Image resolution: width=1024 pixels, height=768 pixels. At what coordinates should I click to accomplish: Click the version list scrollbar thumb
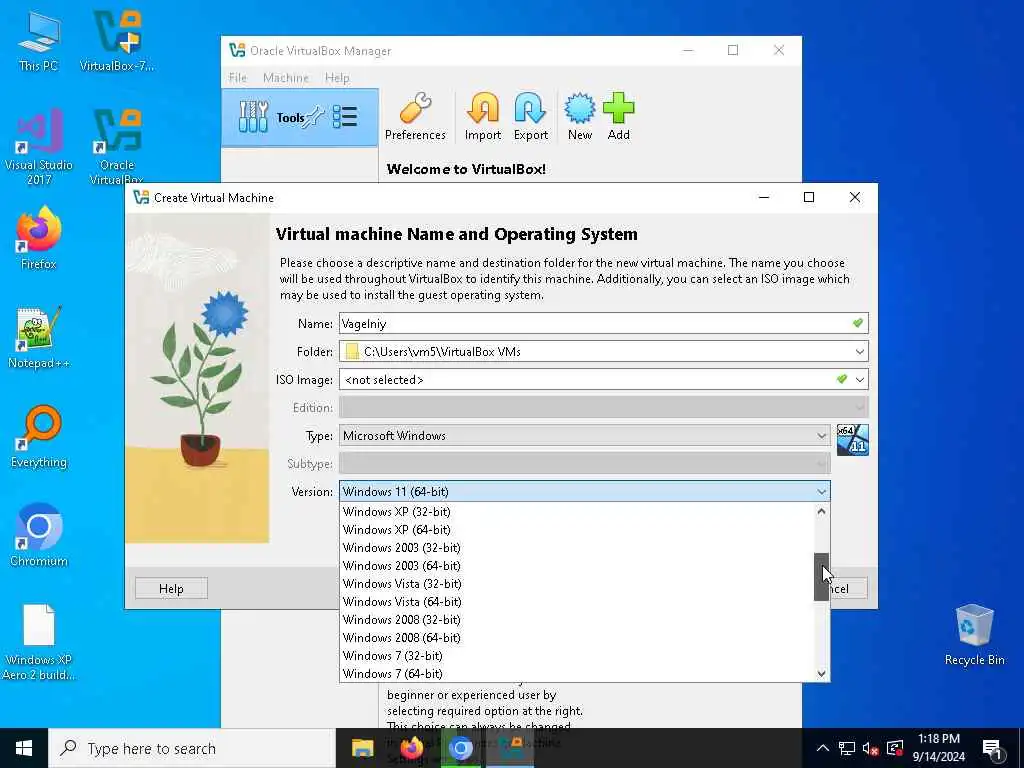pos(822,577)
